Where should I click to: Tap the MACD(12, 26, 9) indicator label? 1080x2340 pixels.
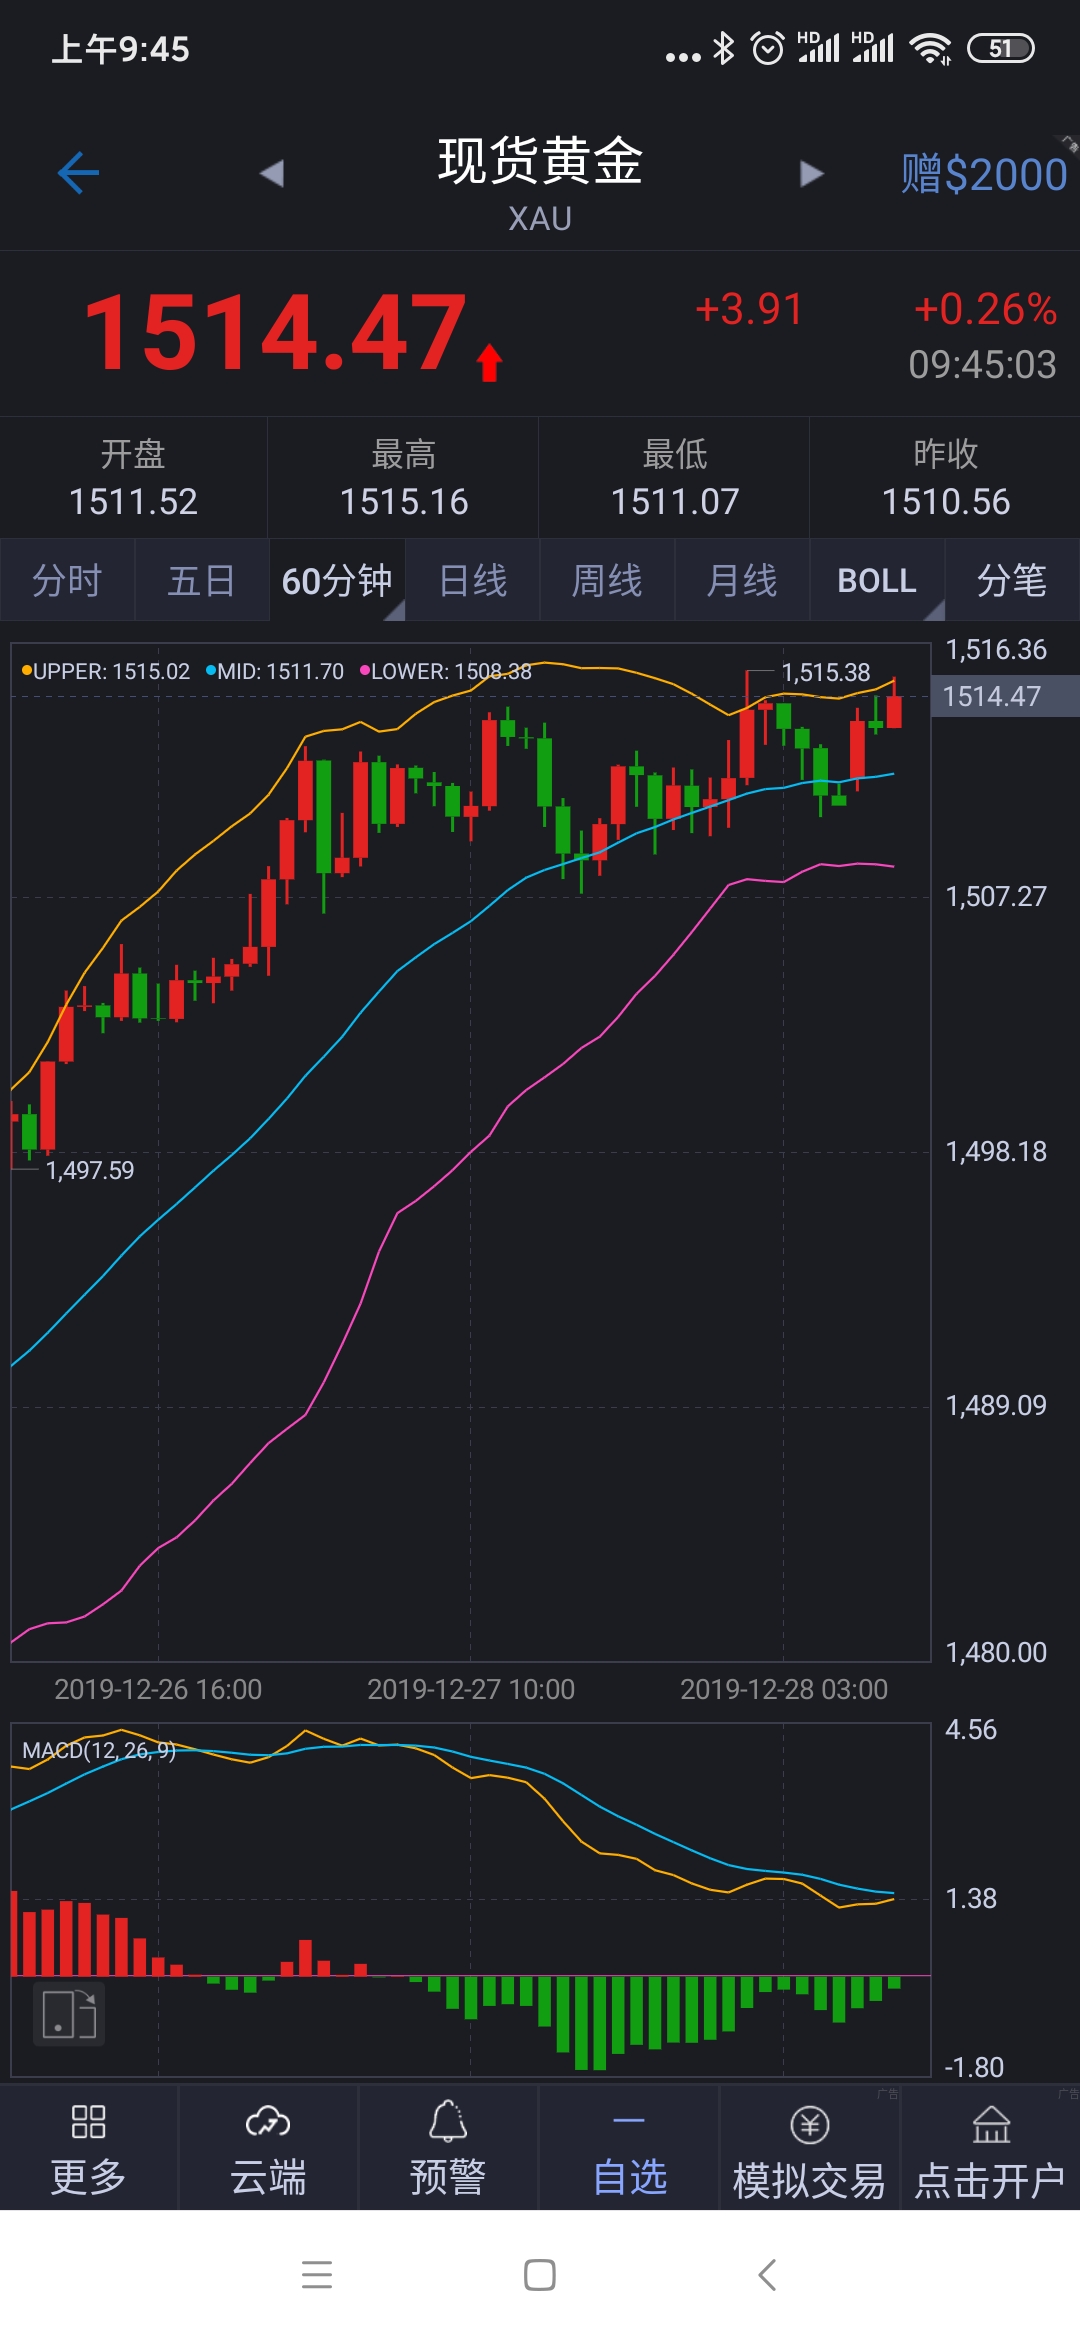(x=99, y=1750)
